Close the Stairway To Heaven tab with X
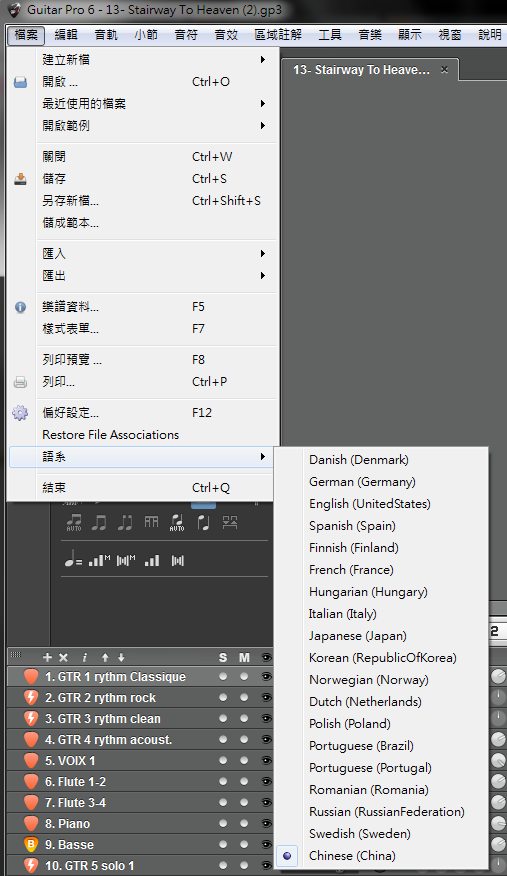The height and width of the screenshot is (876, 507). [444, 70]
